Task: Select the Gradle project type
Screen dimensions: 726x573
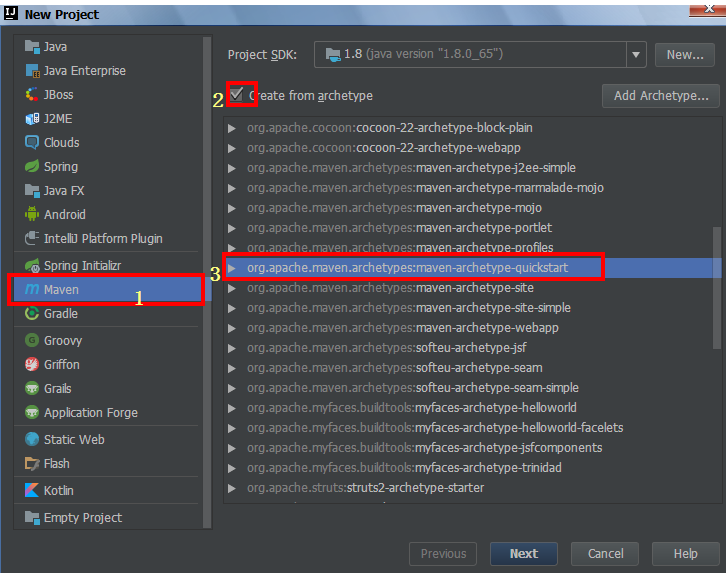Action: [106, 313]
